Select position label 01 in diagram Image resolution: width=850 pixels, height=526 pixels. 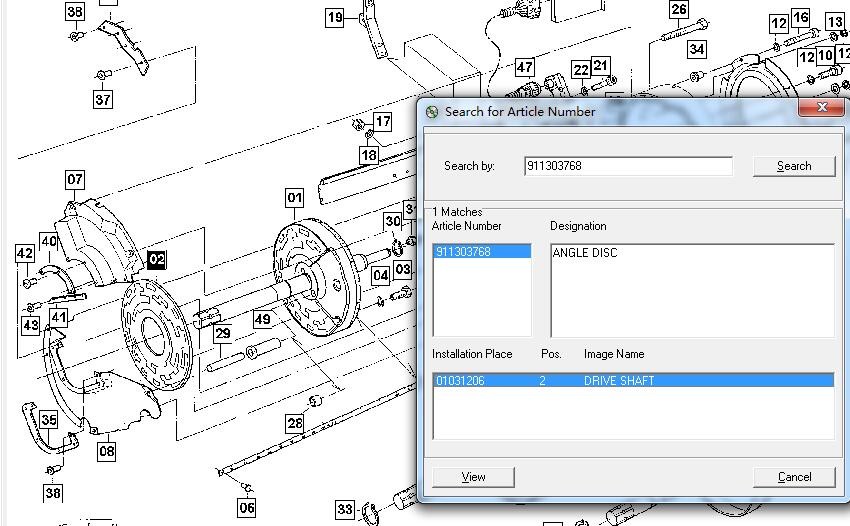coord(294,197)
